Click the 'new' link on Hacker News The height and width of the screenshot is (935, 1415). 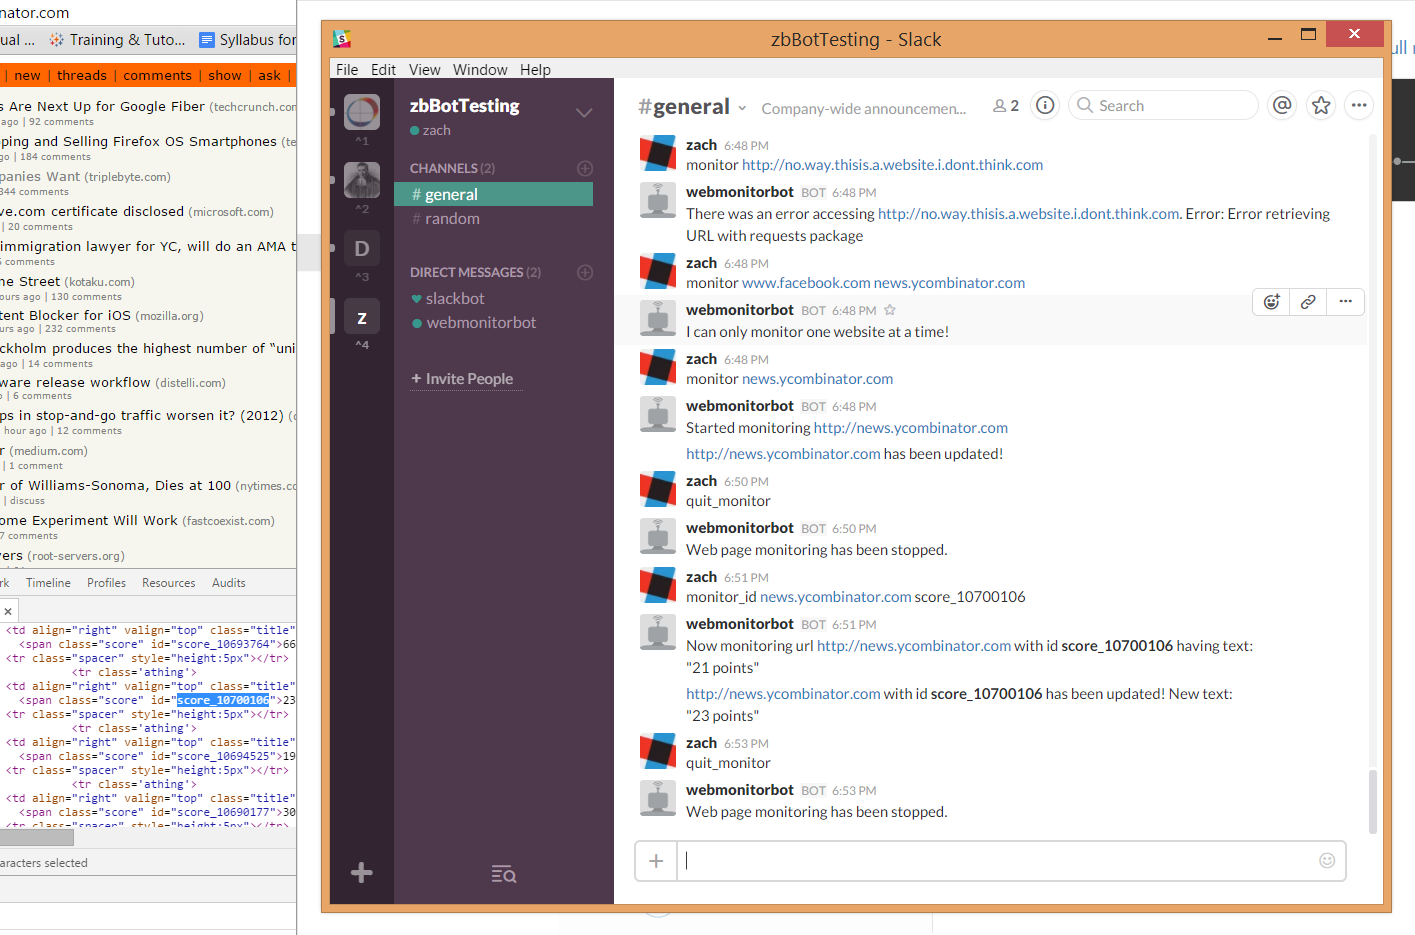pyautogui.click(x=27, y=75)
